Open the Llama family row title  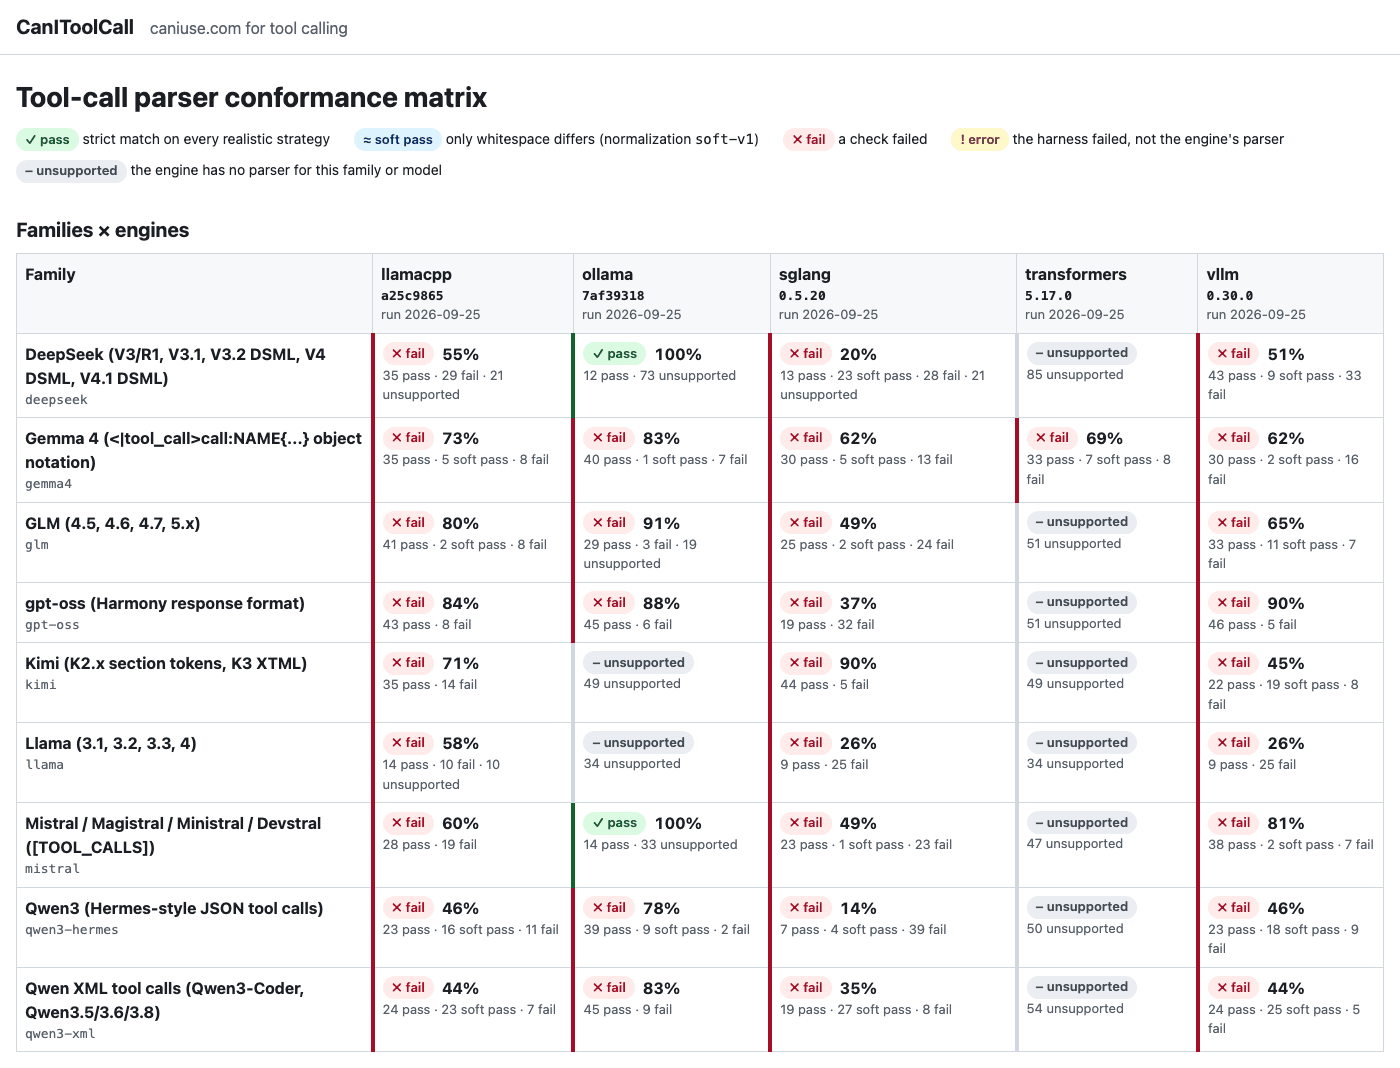111,743
